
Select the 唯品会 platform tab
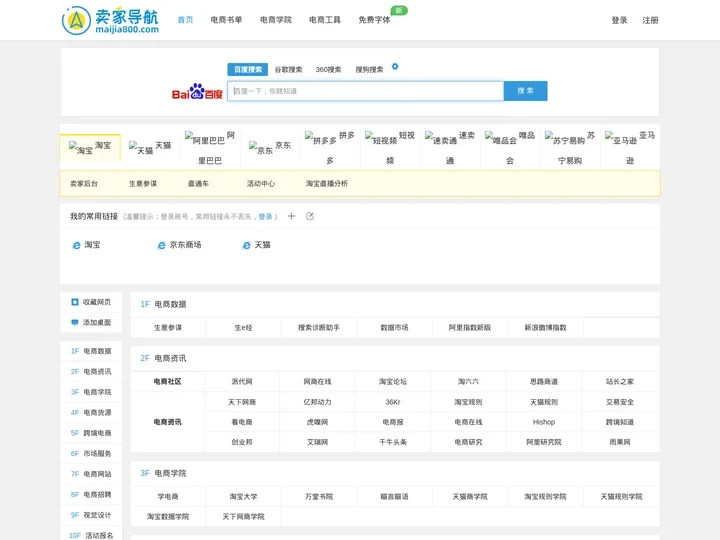click(x=510, y=147)
